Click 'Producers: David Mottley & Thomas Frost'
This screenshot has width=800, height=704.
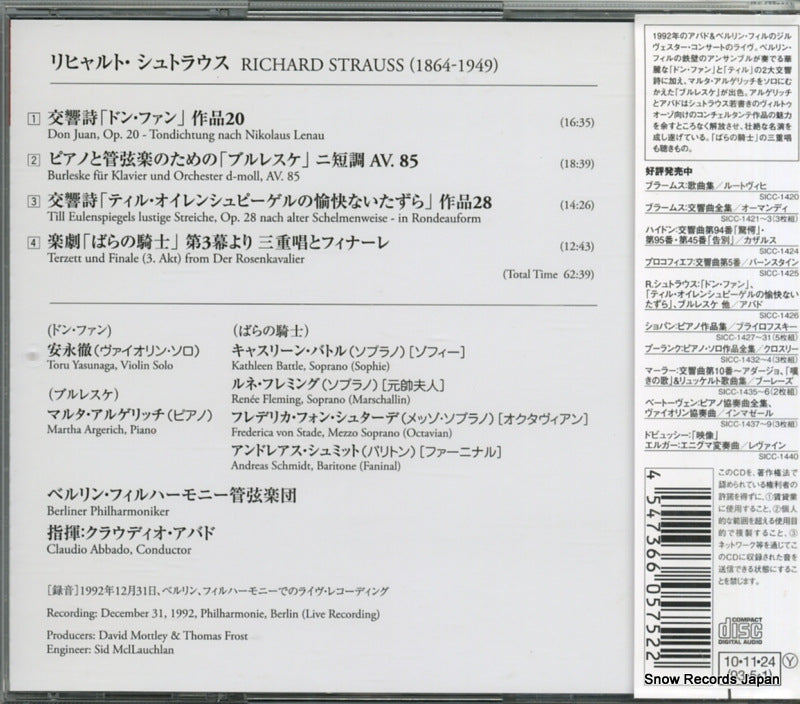147,636
